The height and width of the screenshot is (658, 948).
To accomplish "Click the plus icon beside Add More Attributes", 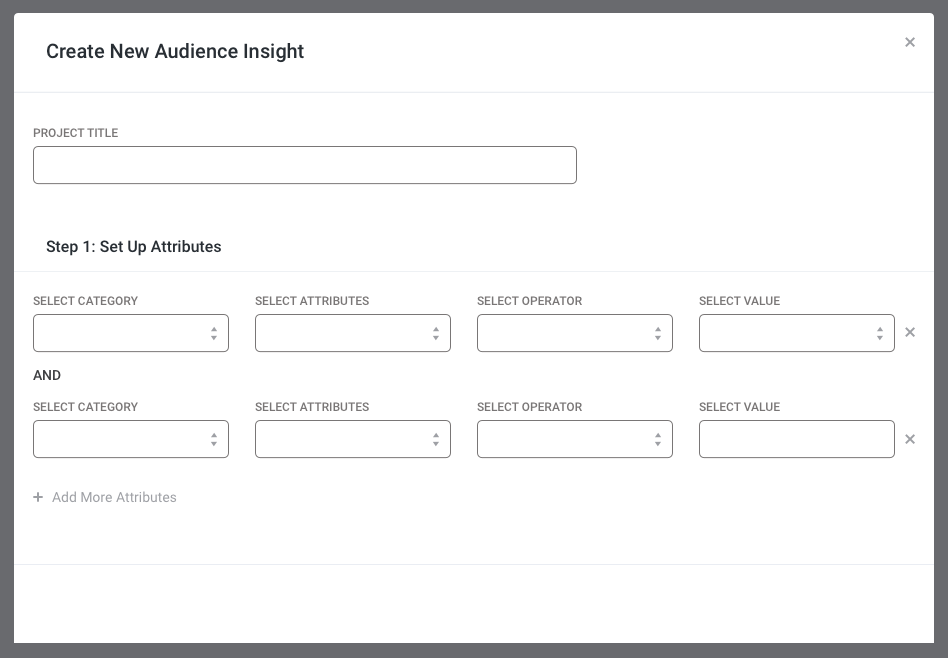I will coord(38,497).
